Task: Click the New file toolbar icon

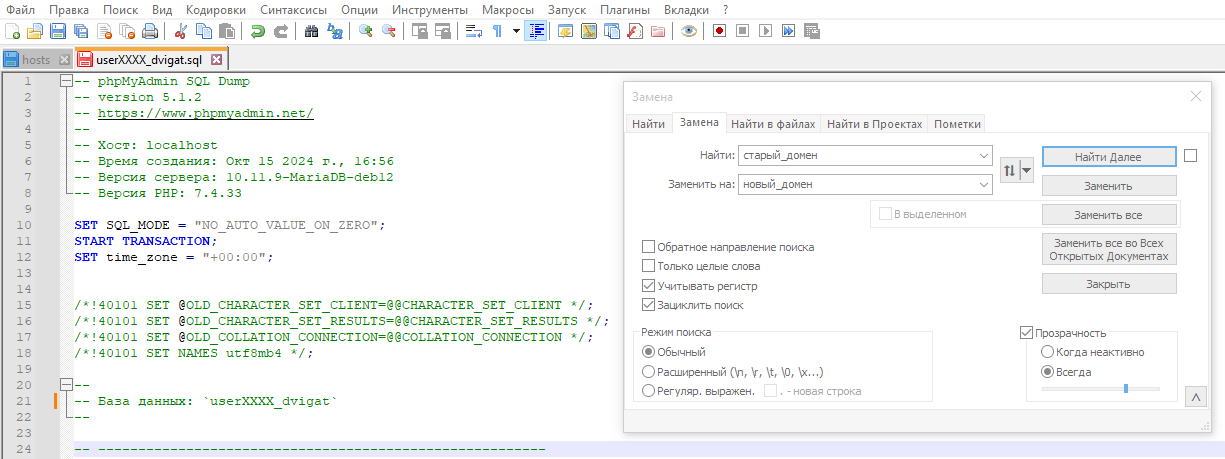Action: (x=13, y=31)
